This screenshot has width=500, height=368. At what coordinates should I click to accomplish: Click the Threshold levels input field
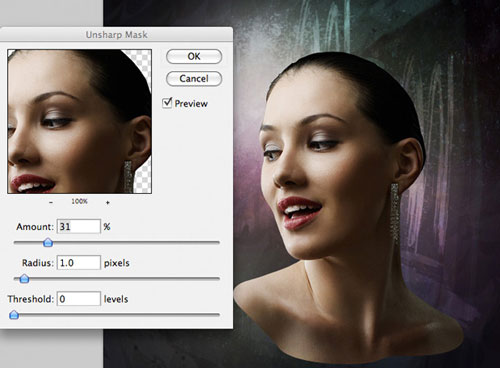[79, 299]
